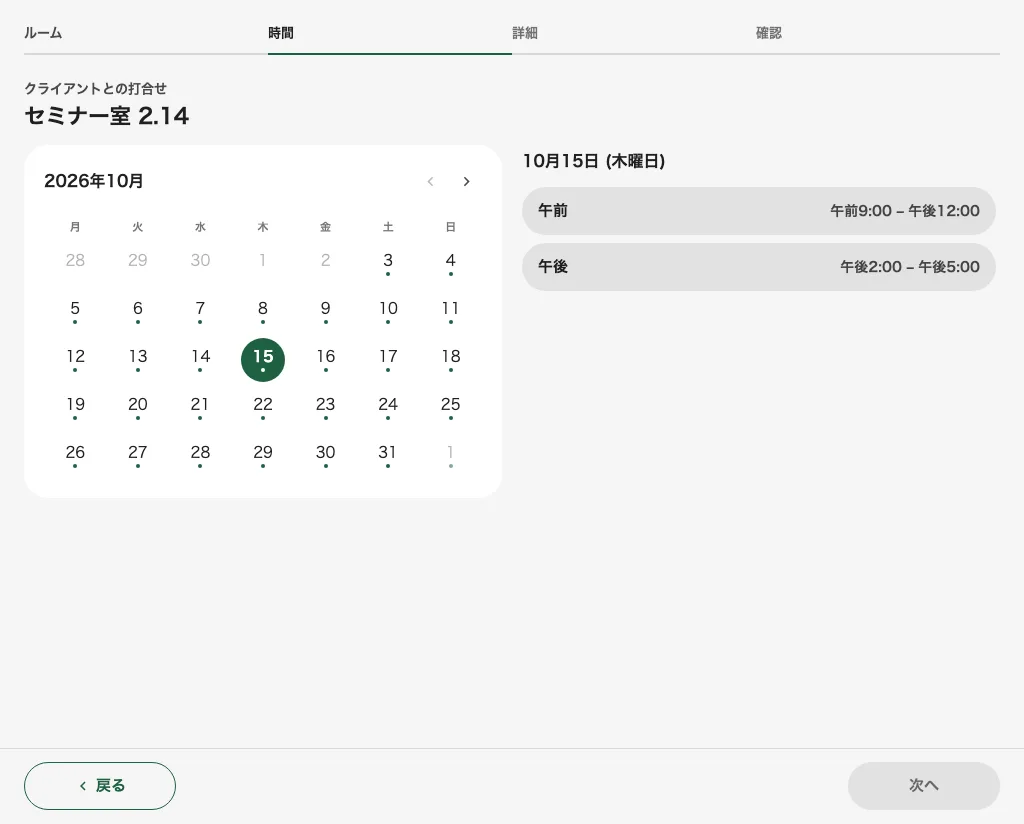Select October 9 in the calendar

point(325,311)
